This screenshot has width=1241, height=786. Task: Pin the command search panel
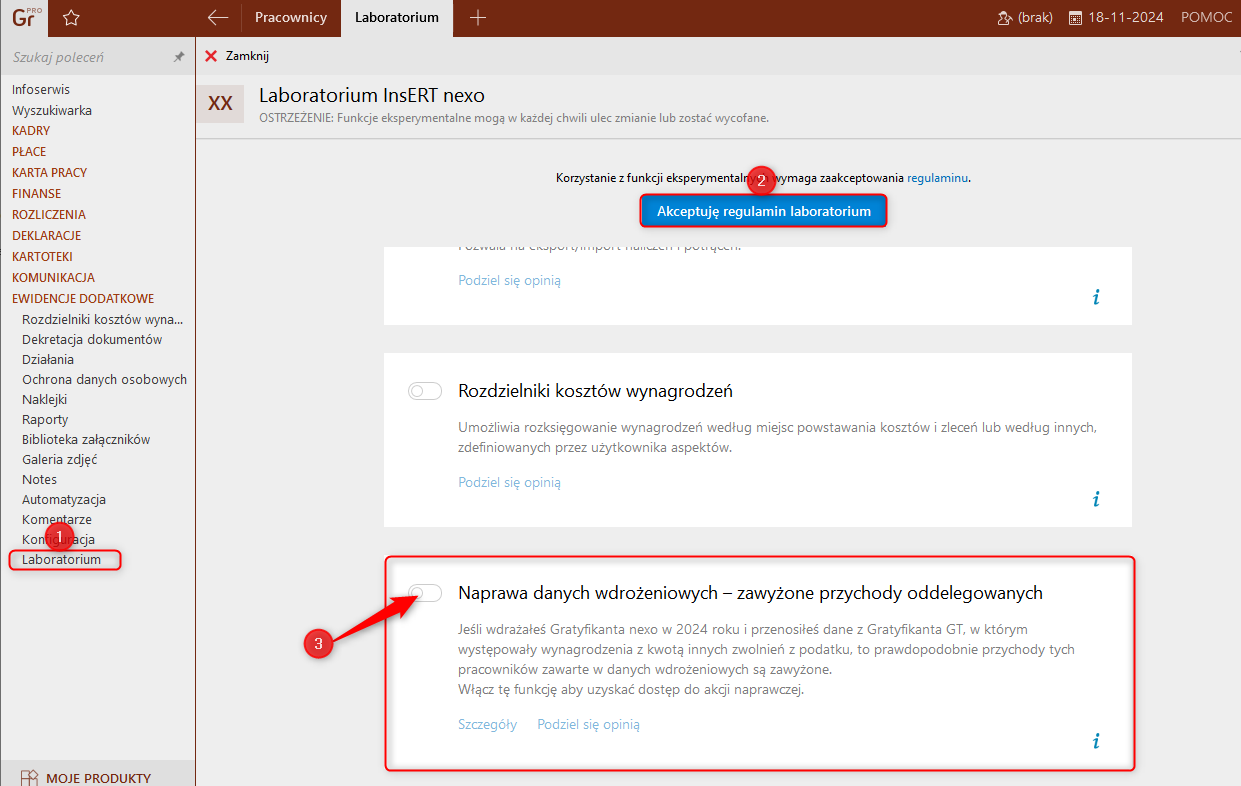click(x=179, y=58)
